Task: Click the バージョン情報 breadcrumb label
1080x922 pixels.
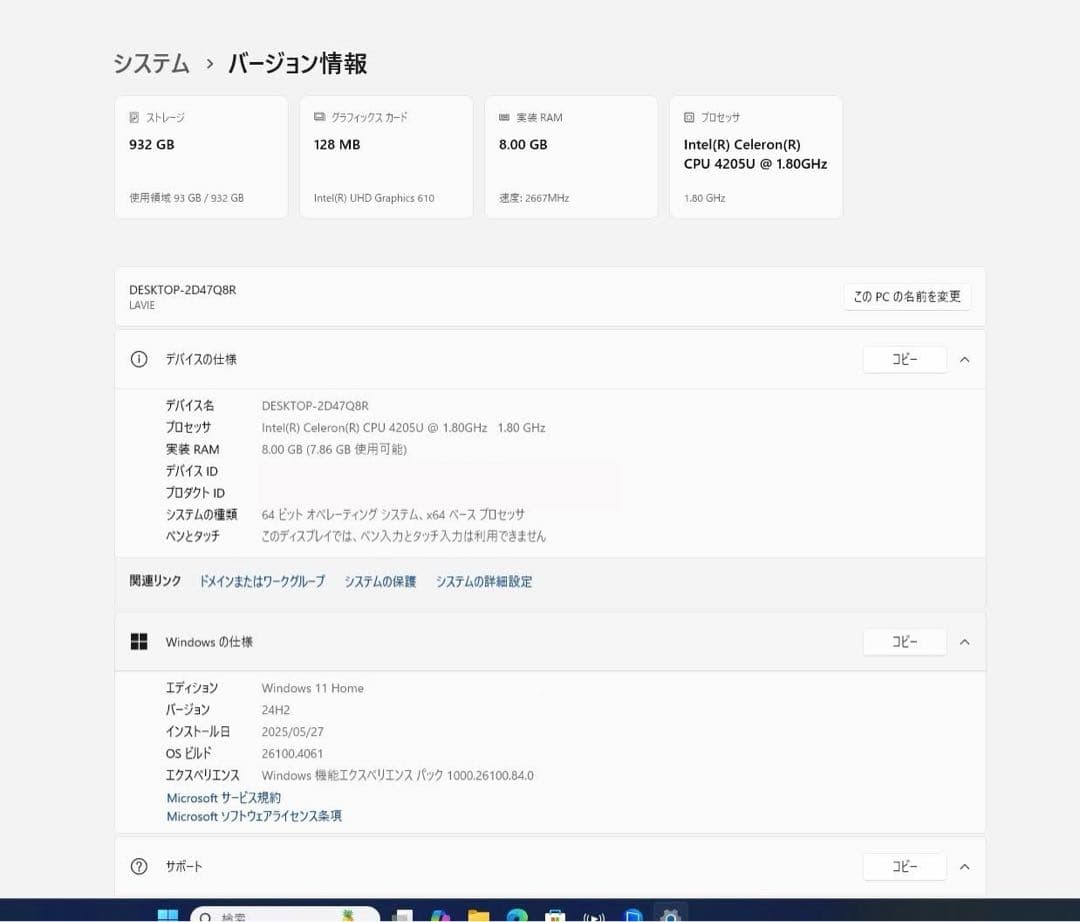Action: click(x=295, y=63)
